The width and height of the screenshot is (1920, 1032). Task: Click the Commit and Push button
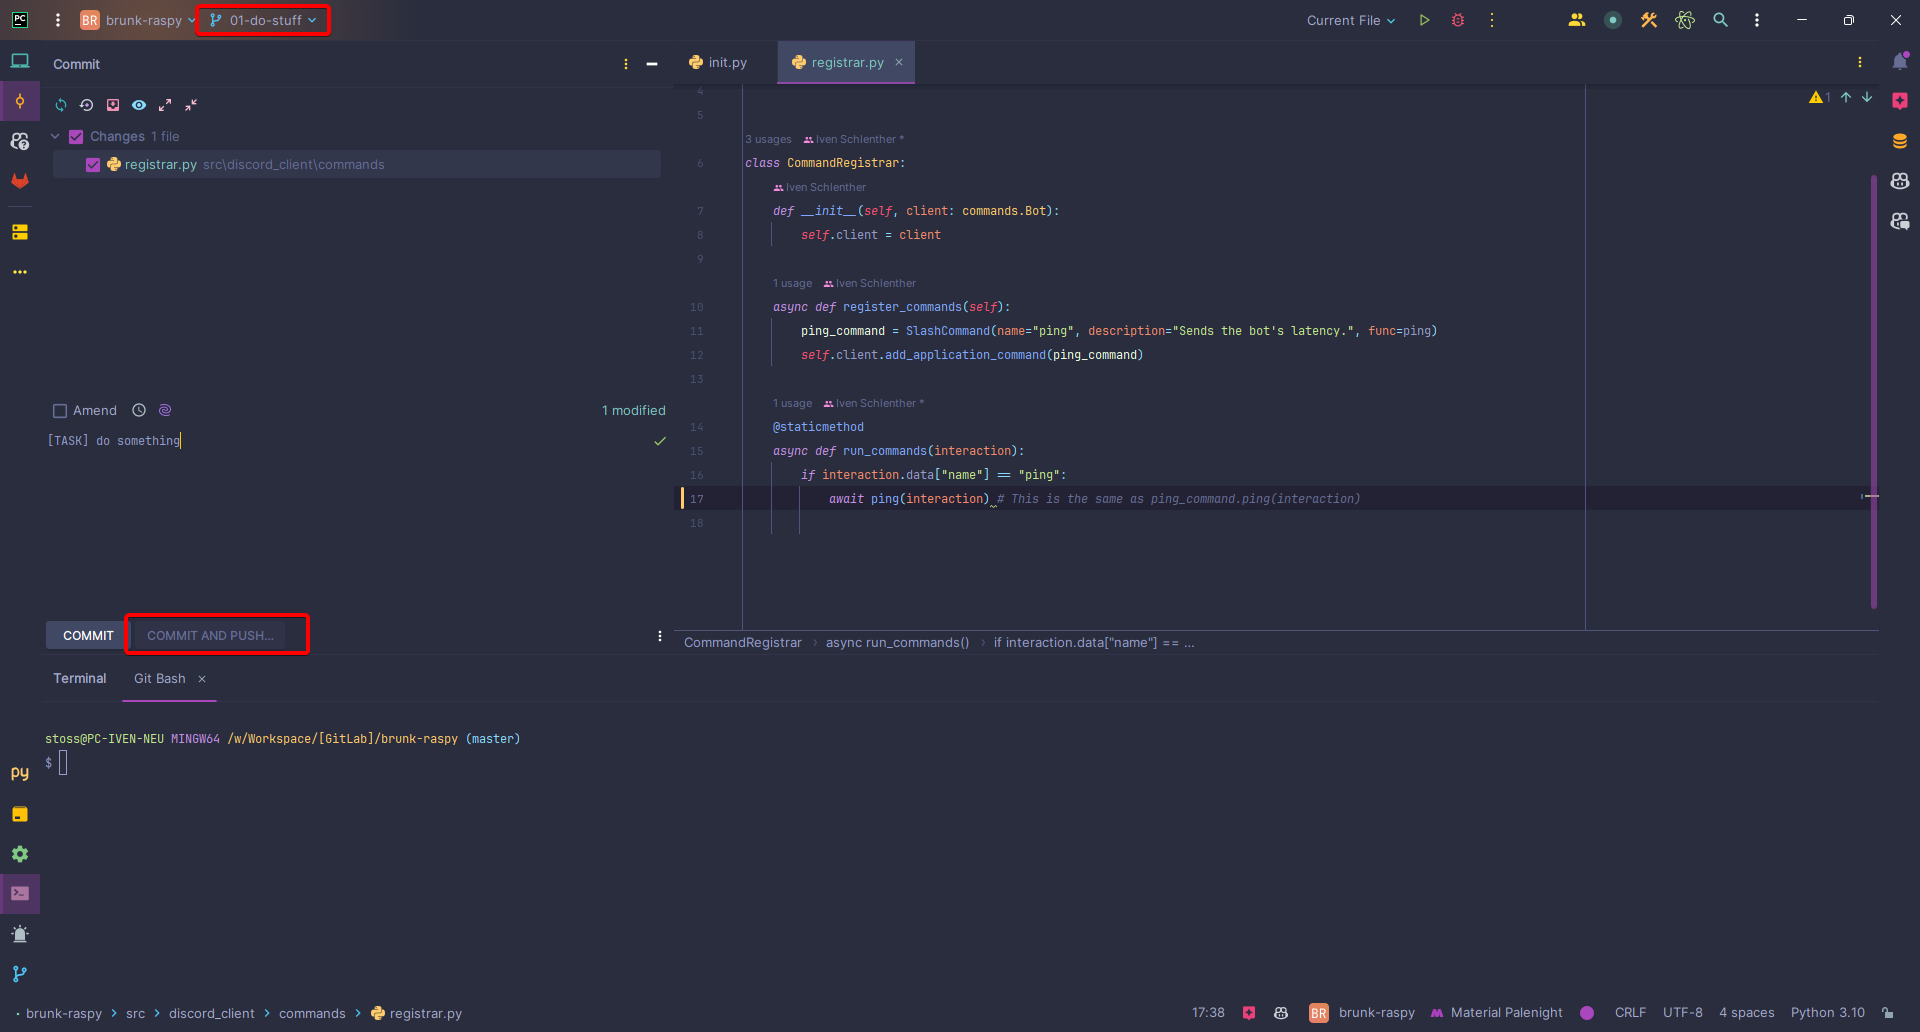pyautogui.click(x=210, y=636)
